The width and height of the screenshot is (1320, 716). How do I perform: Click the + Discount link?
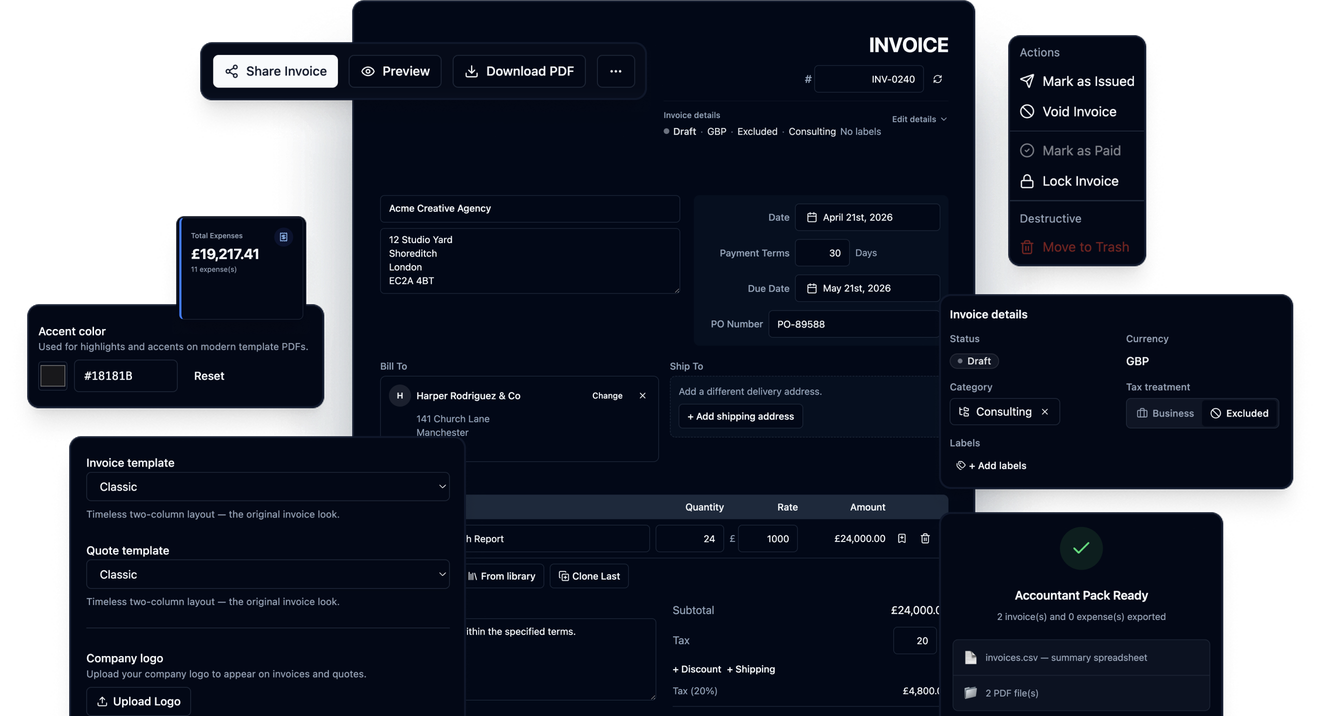coord(697,669)
